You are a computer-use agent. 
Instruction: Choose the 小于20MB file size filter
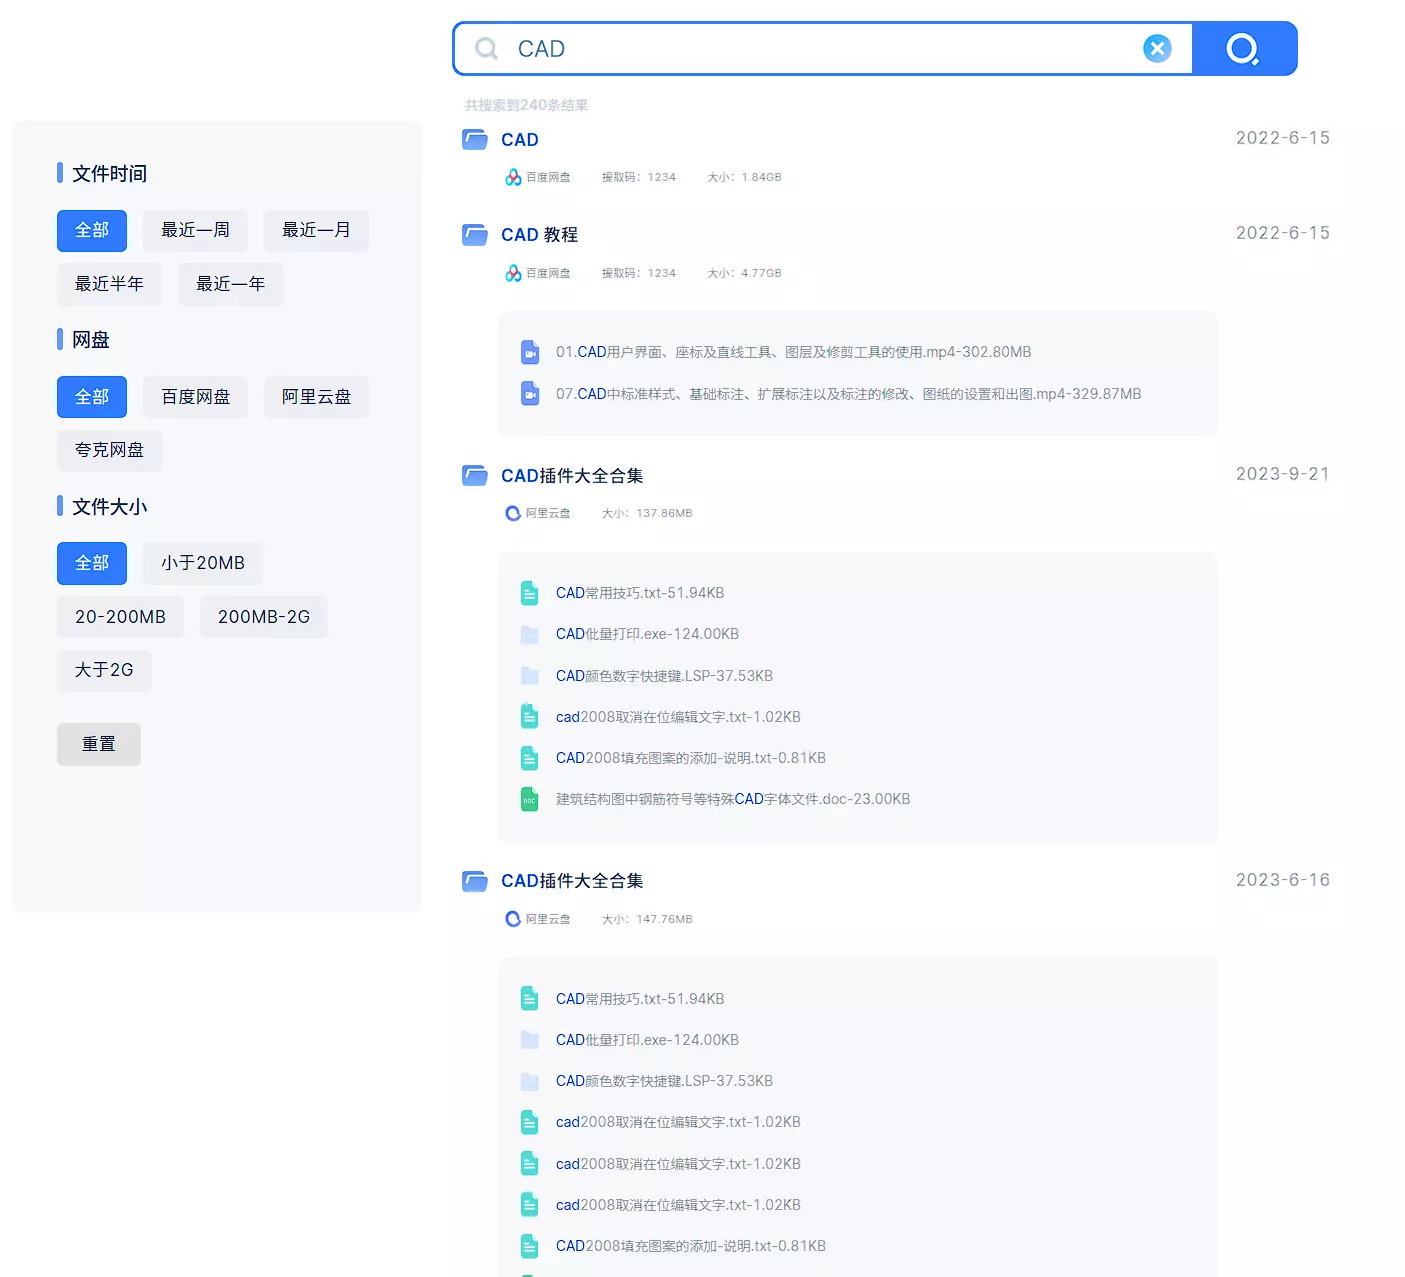coord(202,563)
